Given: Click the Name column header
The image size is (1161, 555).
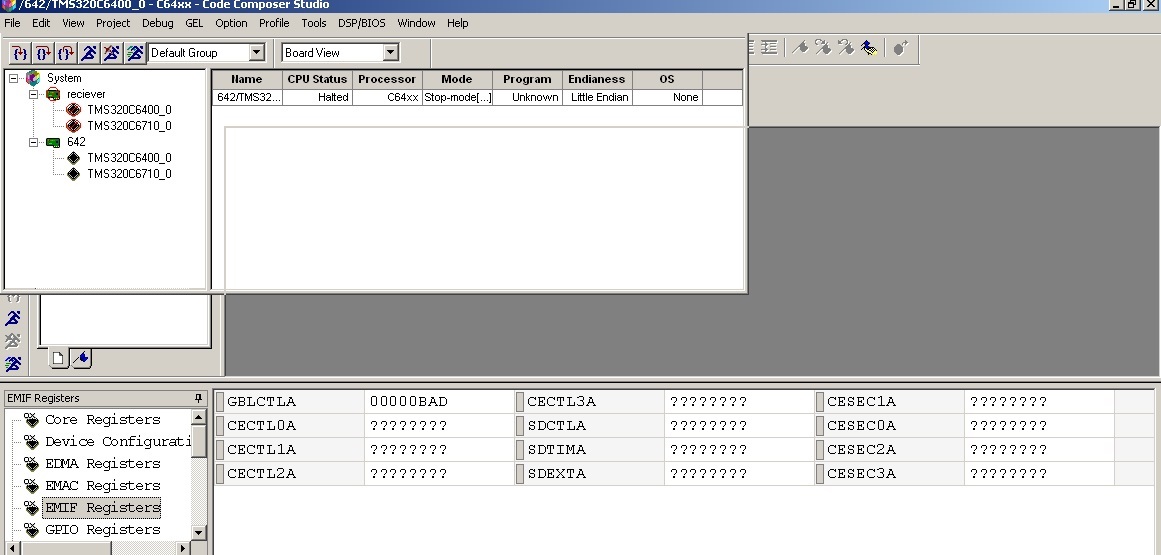Looking at the screenshot, I should (x=247, y=79).
